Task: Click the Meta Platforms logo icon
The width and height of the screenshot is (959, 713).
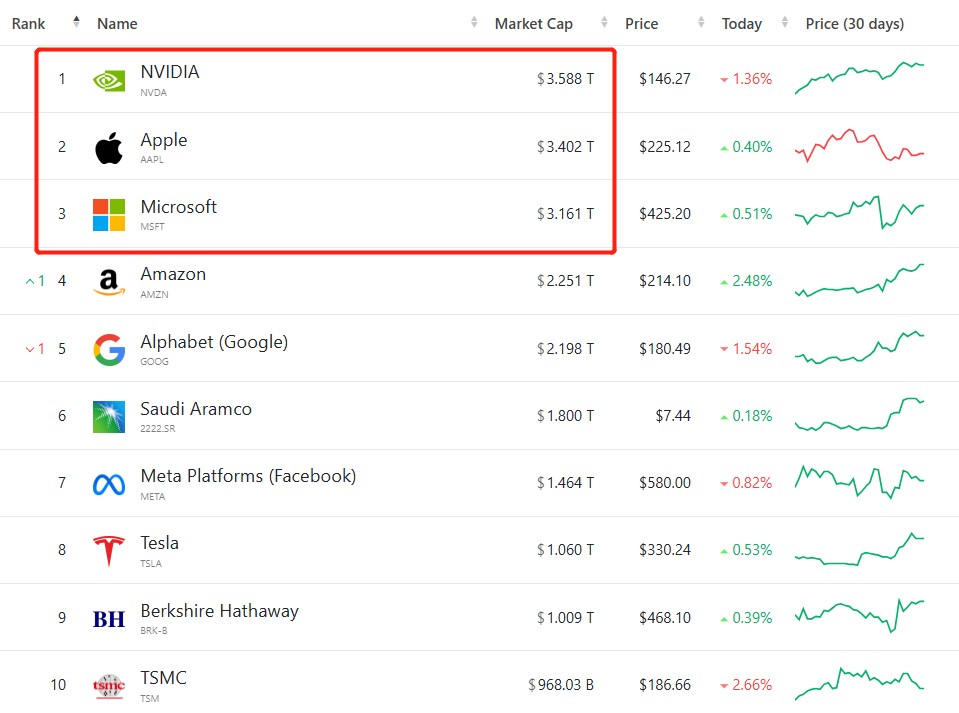Action: (109, 484)
